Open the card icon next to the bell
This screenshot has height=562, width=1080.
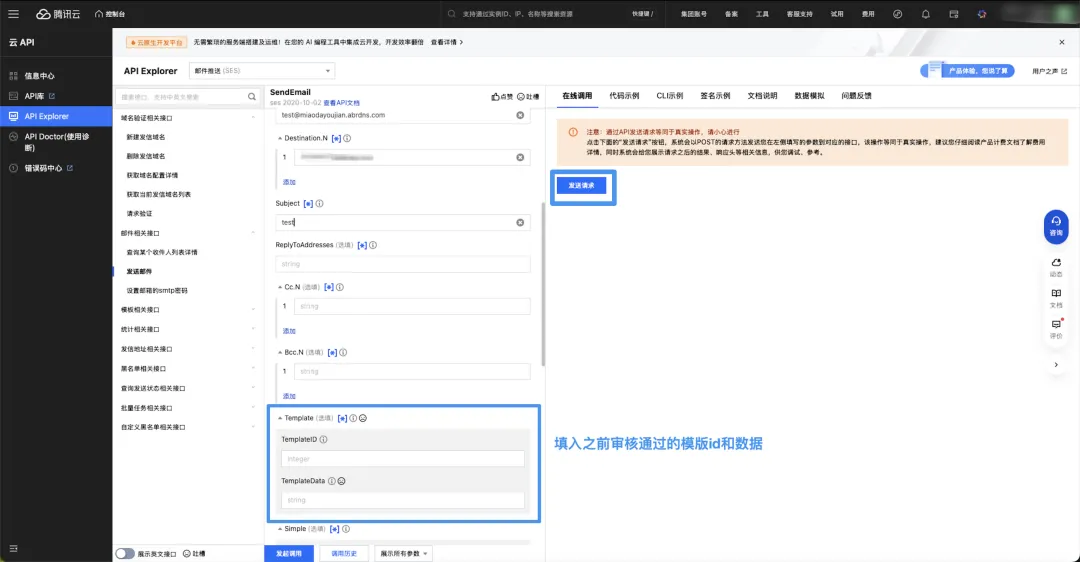click(954, 14)
